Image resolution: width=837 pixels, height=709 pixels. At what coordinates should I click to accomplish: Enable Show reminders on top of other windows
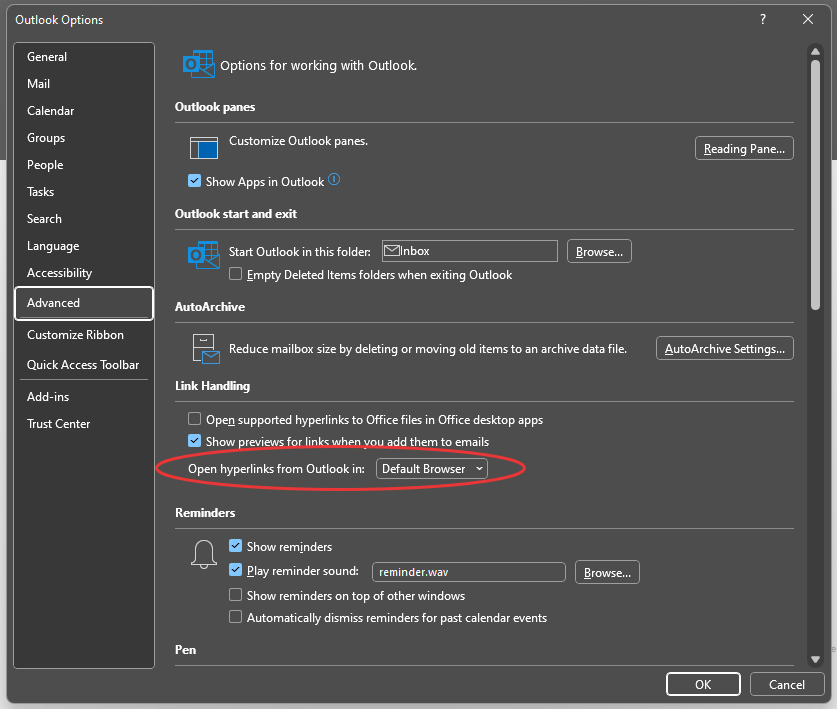coord(235,595)
